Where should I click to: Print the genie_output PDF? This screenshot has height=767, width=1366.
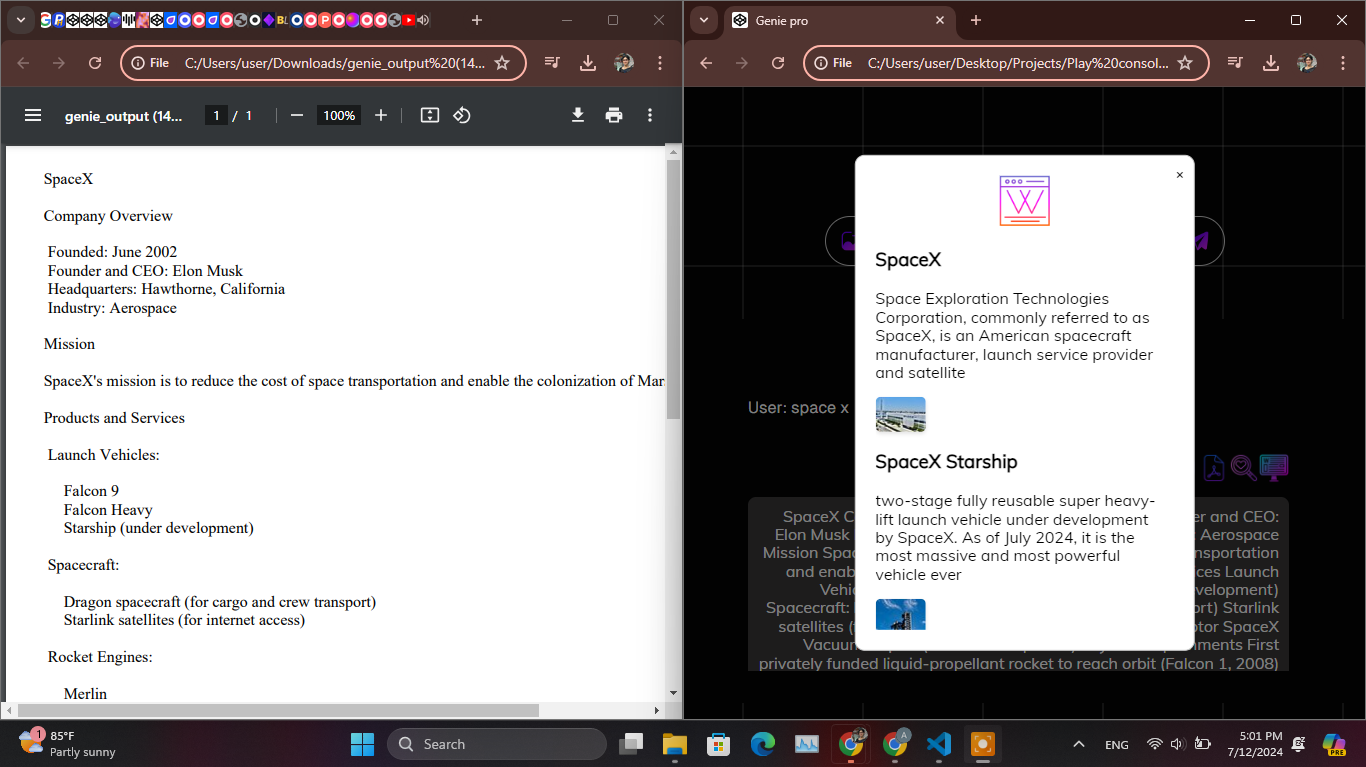614,115
